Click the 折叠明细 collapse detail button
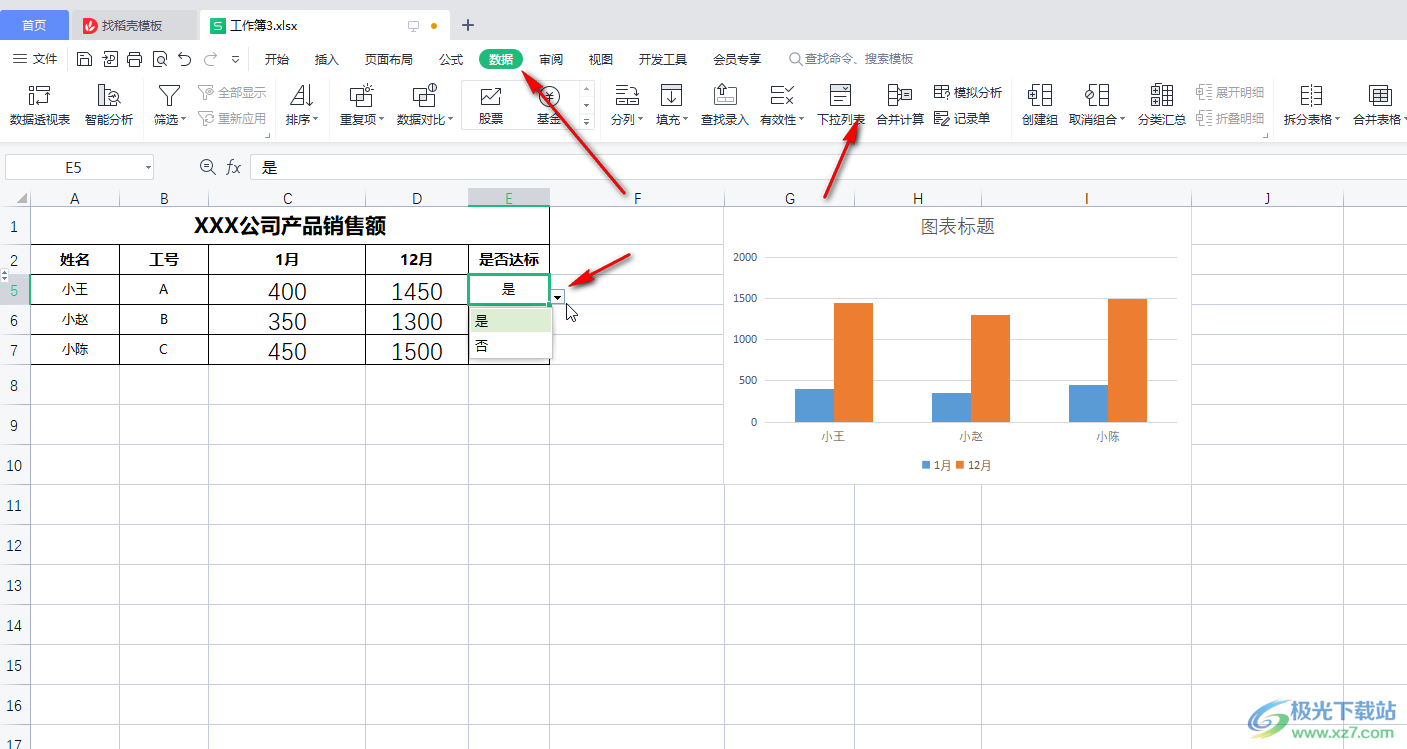 (x=1231, y=118)
